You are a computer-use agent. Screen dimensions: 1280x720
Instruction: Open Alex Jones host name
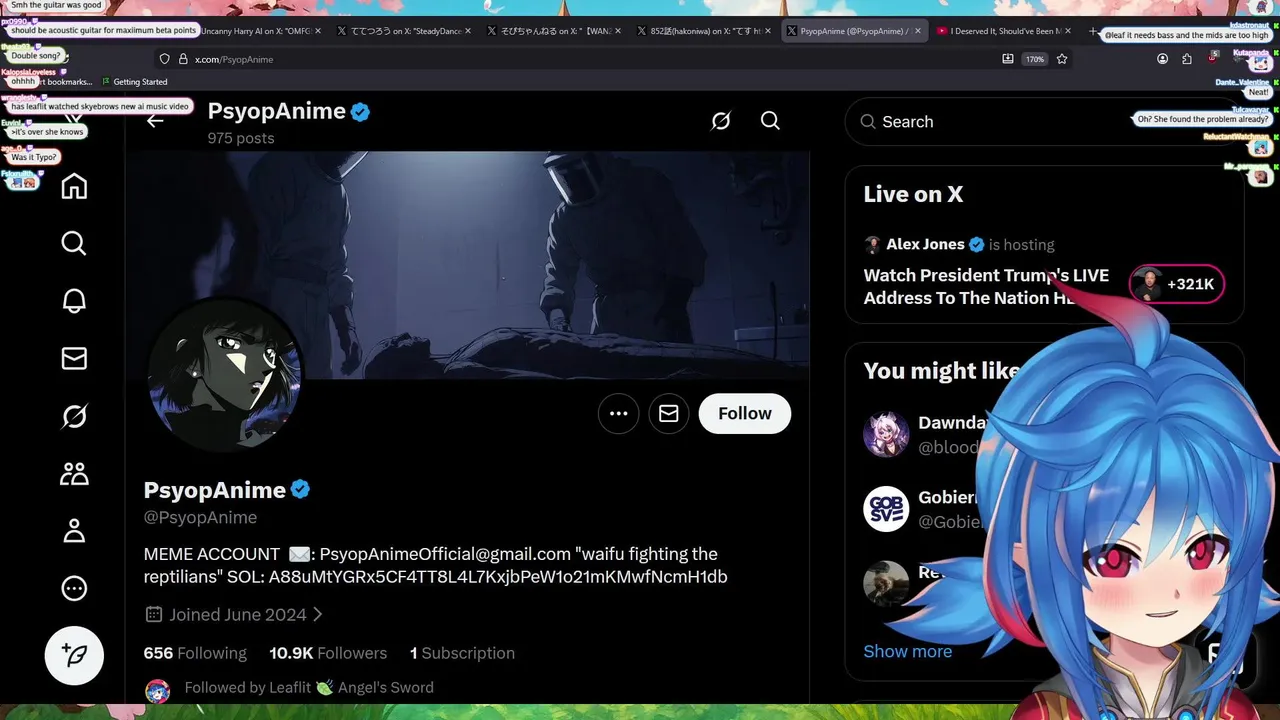925,244
